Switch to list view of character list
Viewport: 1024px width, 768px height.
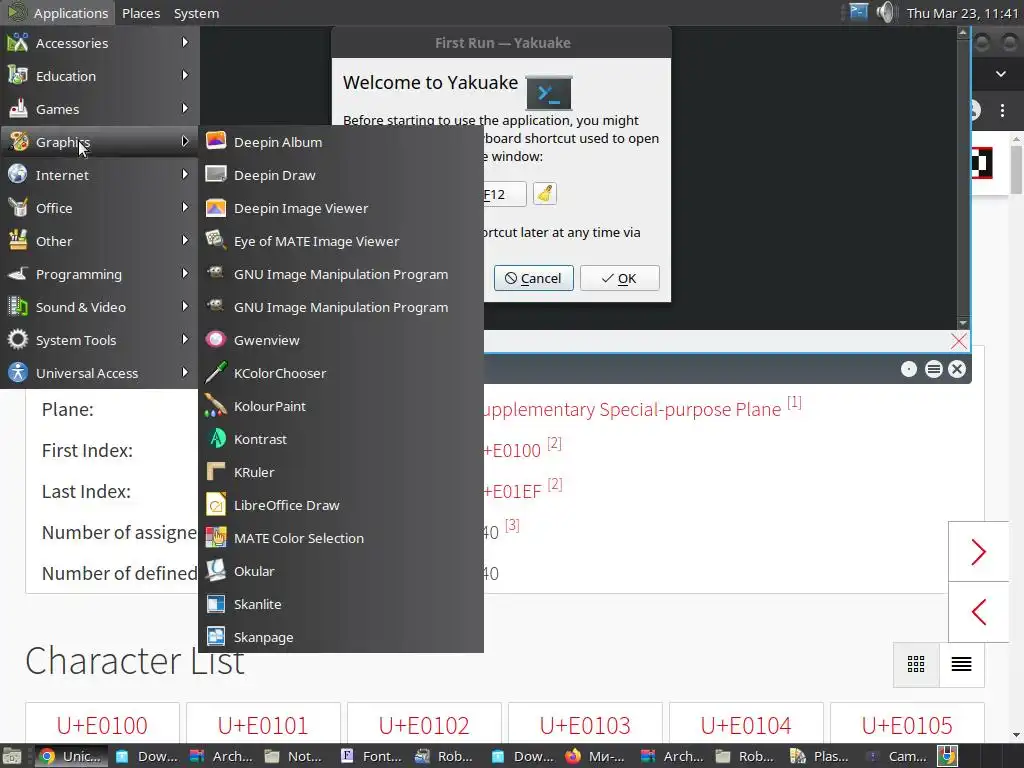point(961,664)
